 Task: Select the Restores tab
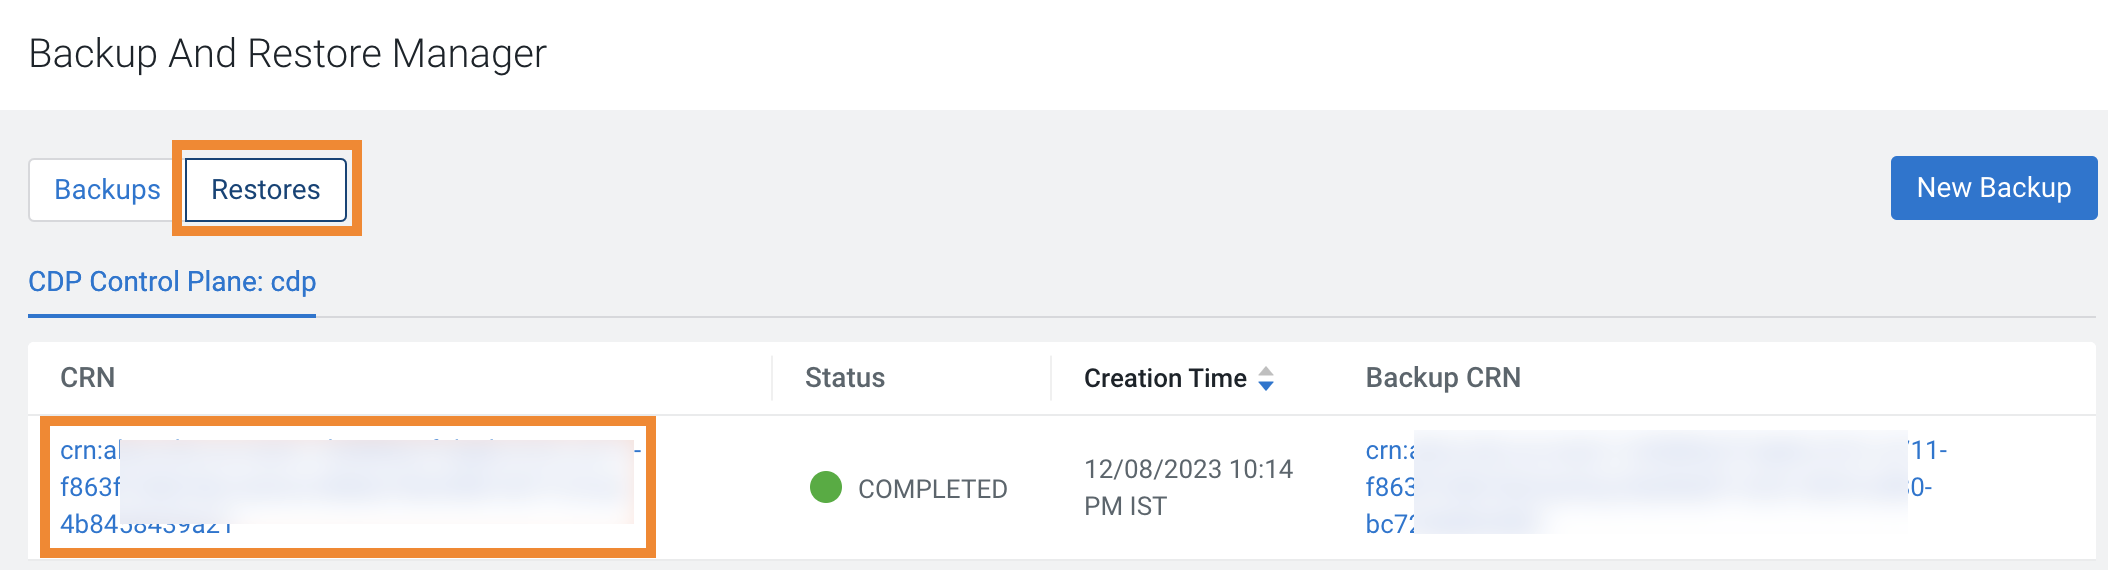[x=266, y=190]
